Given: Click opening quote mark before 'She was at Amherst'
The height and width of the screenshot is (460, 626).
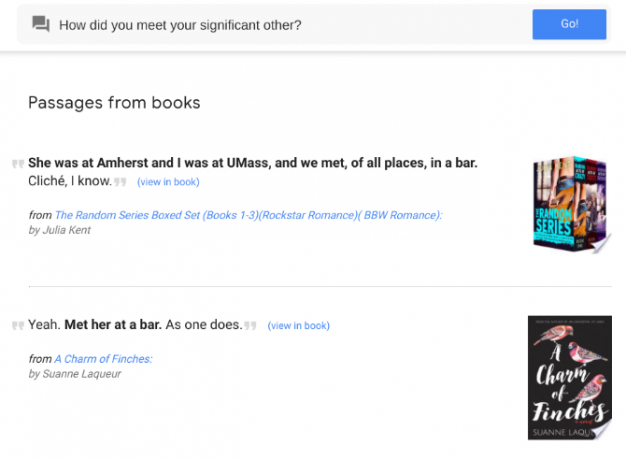Looking at the screenshot, I should click(18, 164).
